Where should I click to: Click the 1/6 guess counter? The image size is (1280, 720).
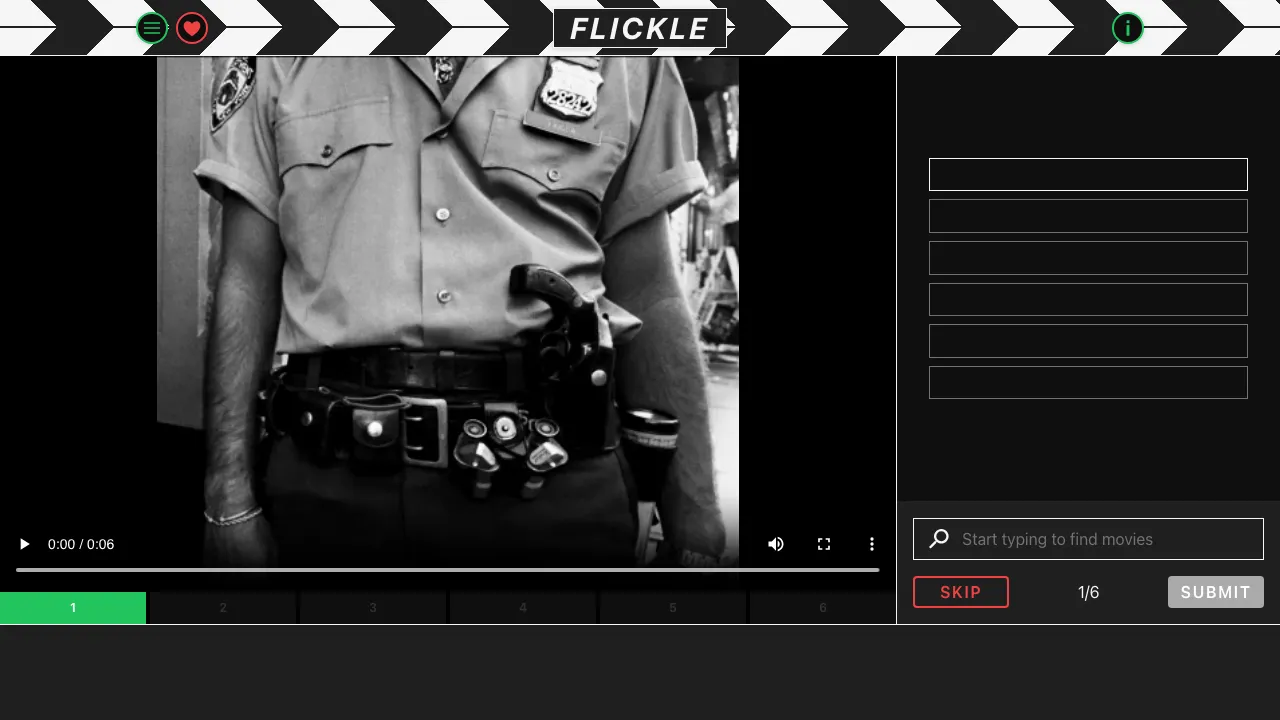[x=1088, y=592]
